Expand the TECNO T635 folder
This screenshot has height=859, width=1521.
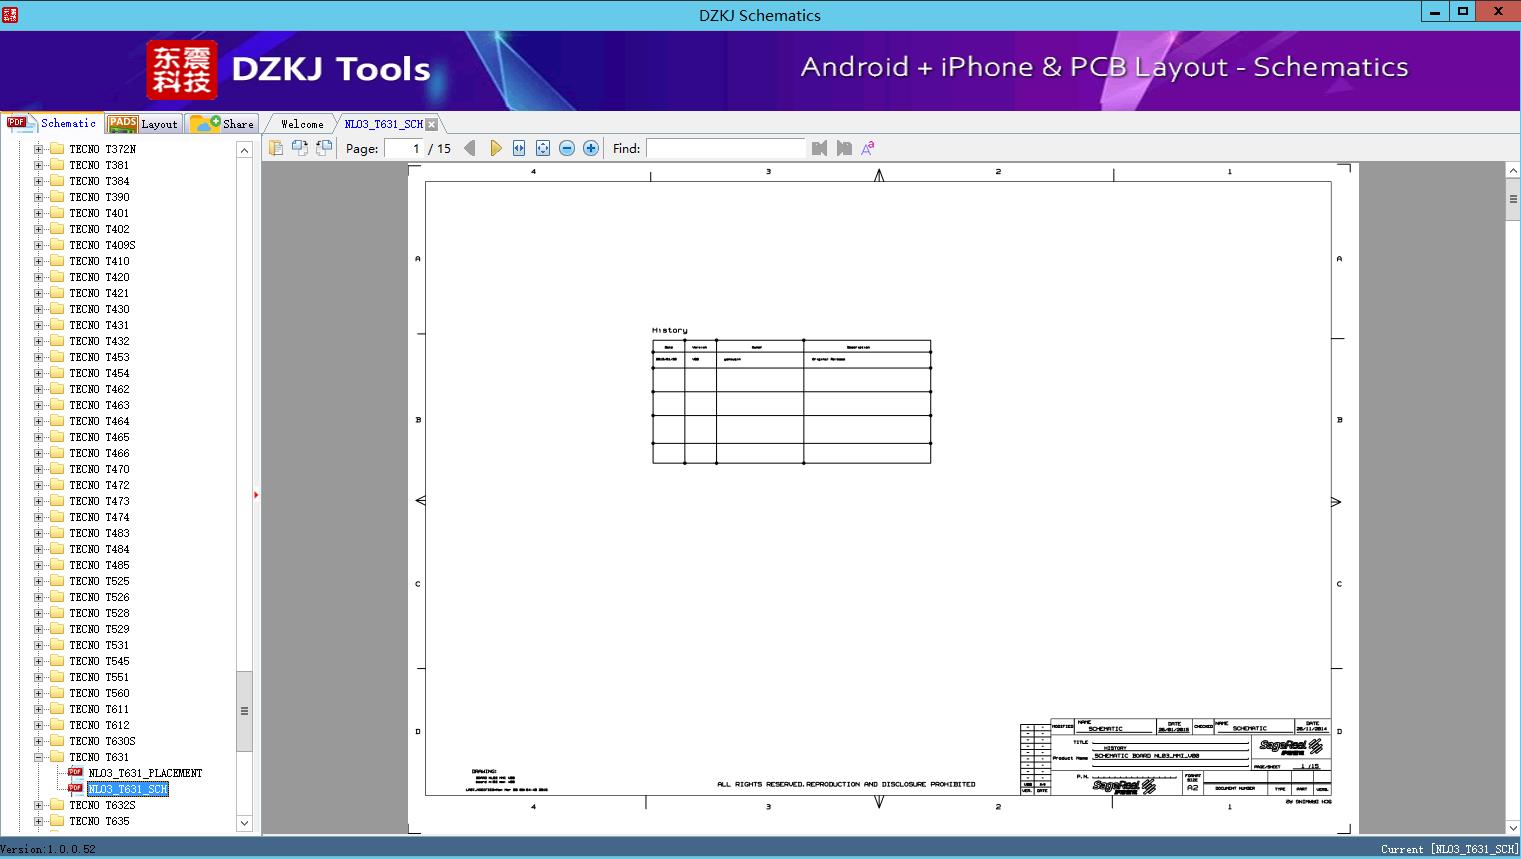point(38,821)
